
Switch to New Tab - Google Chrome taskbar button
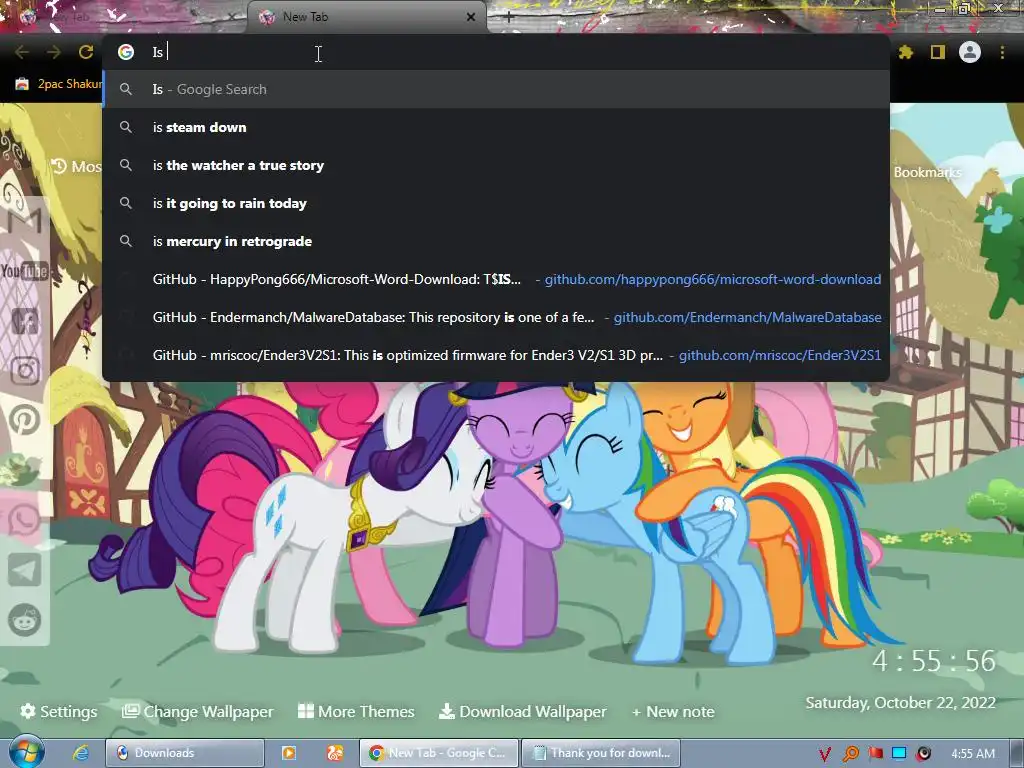point(439,753)
